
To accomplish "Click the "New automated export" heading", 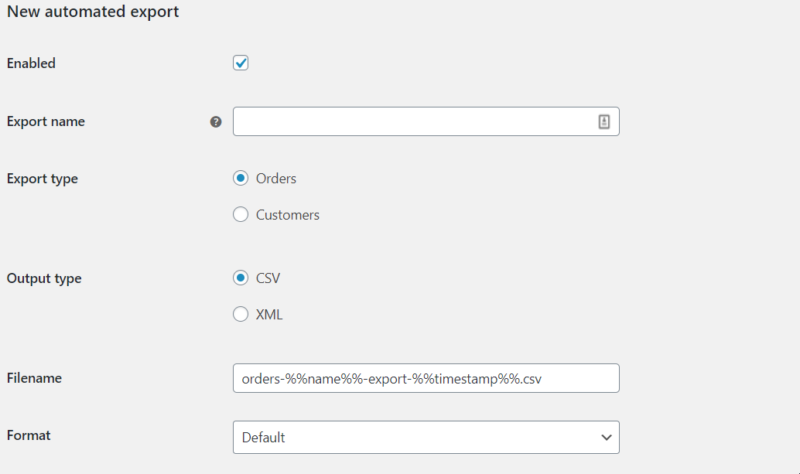I will click(x=93, y=12).
